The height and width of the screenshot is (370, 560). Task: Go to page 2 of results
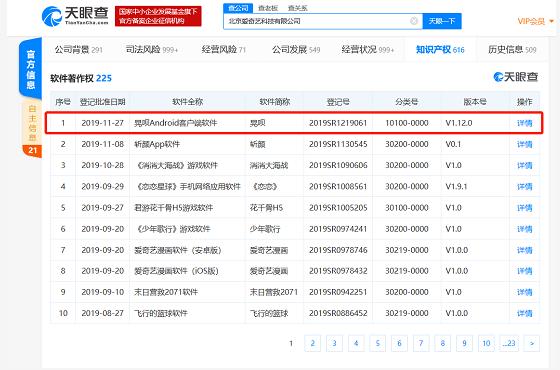click(x=312, y=343)
